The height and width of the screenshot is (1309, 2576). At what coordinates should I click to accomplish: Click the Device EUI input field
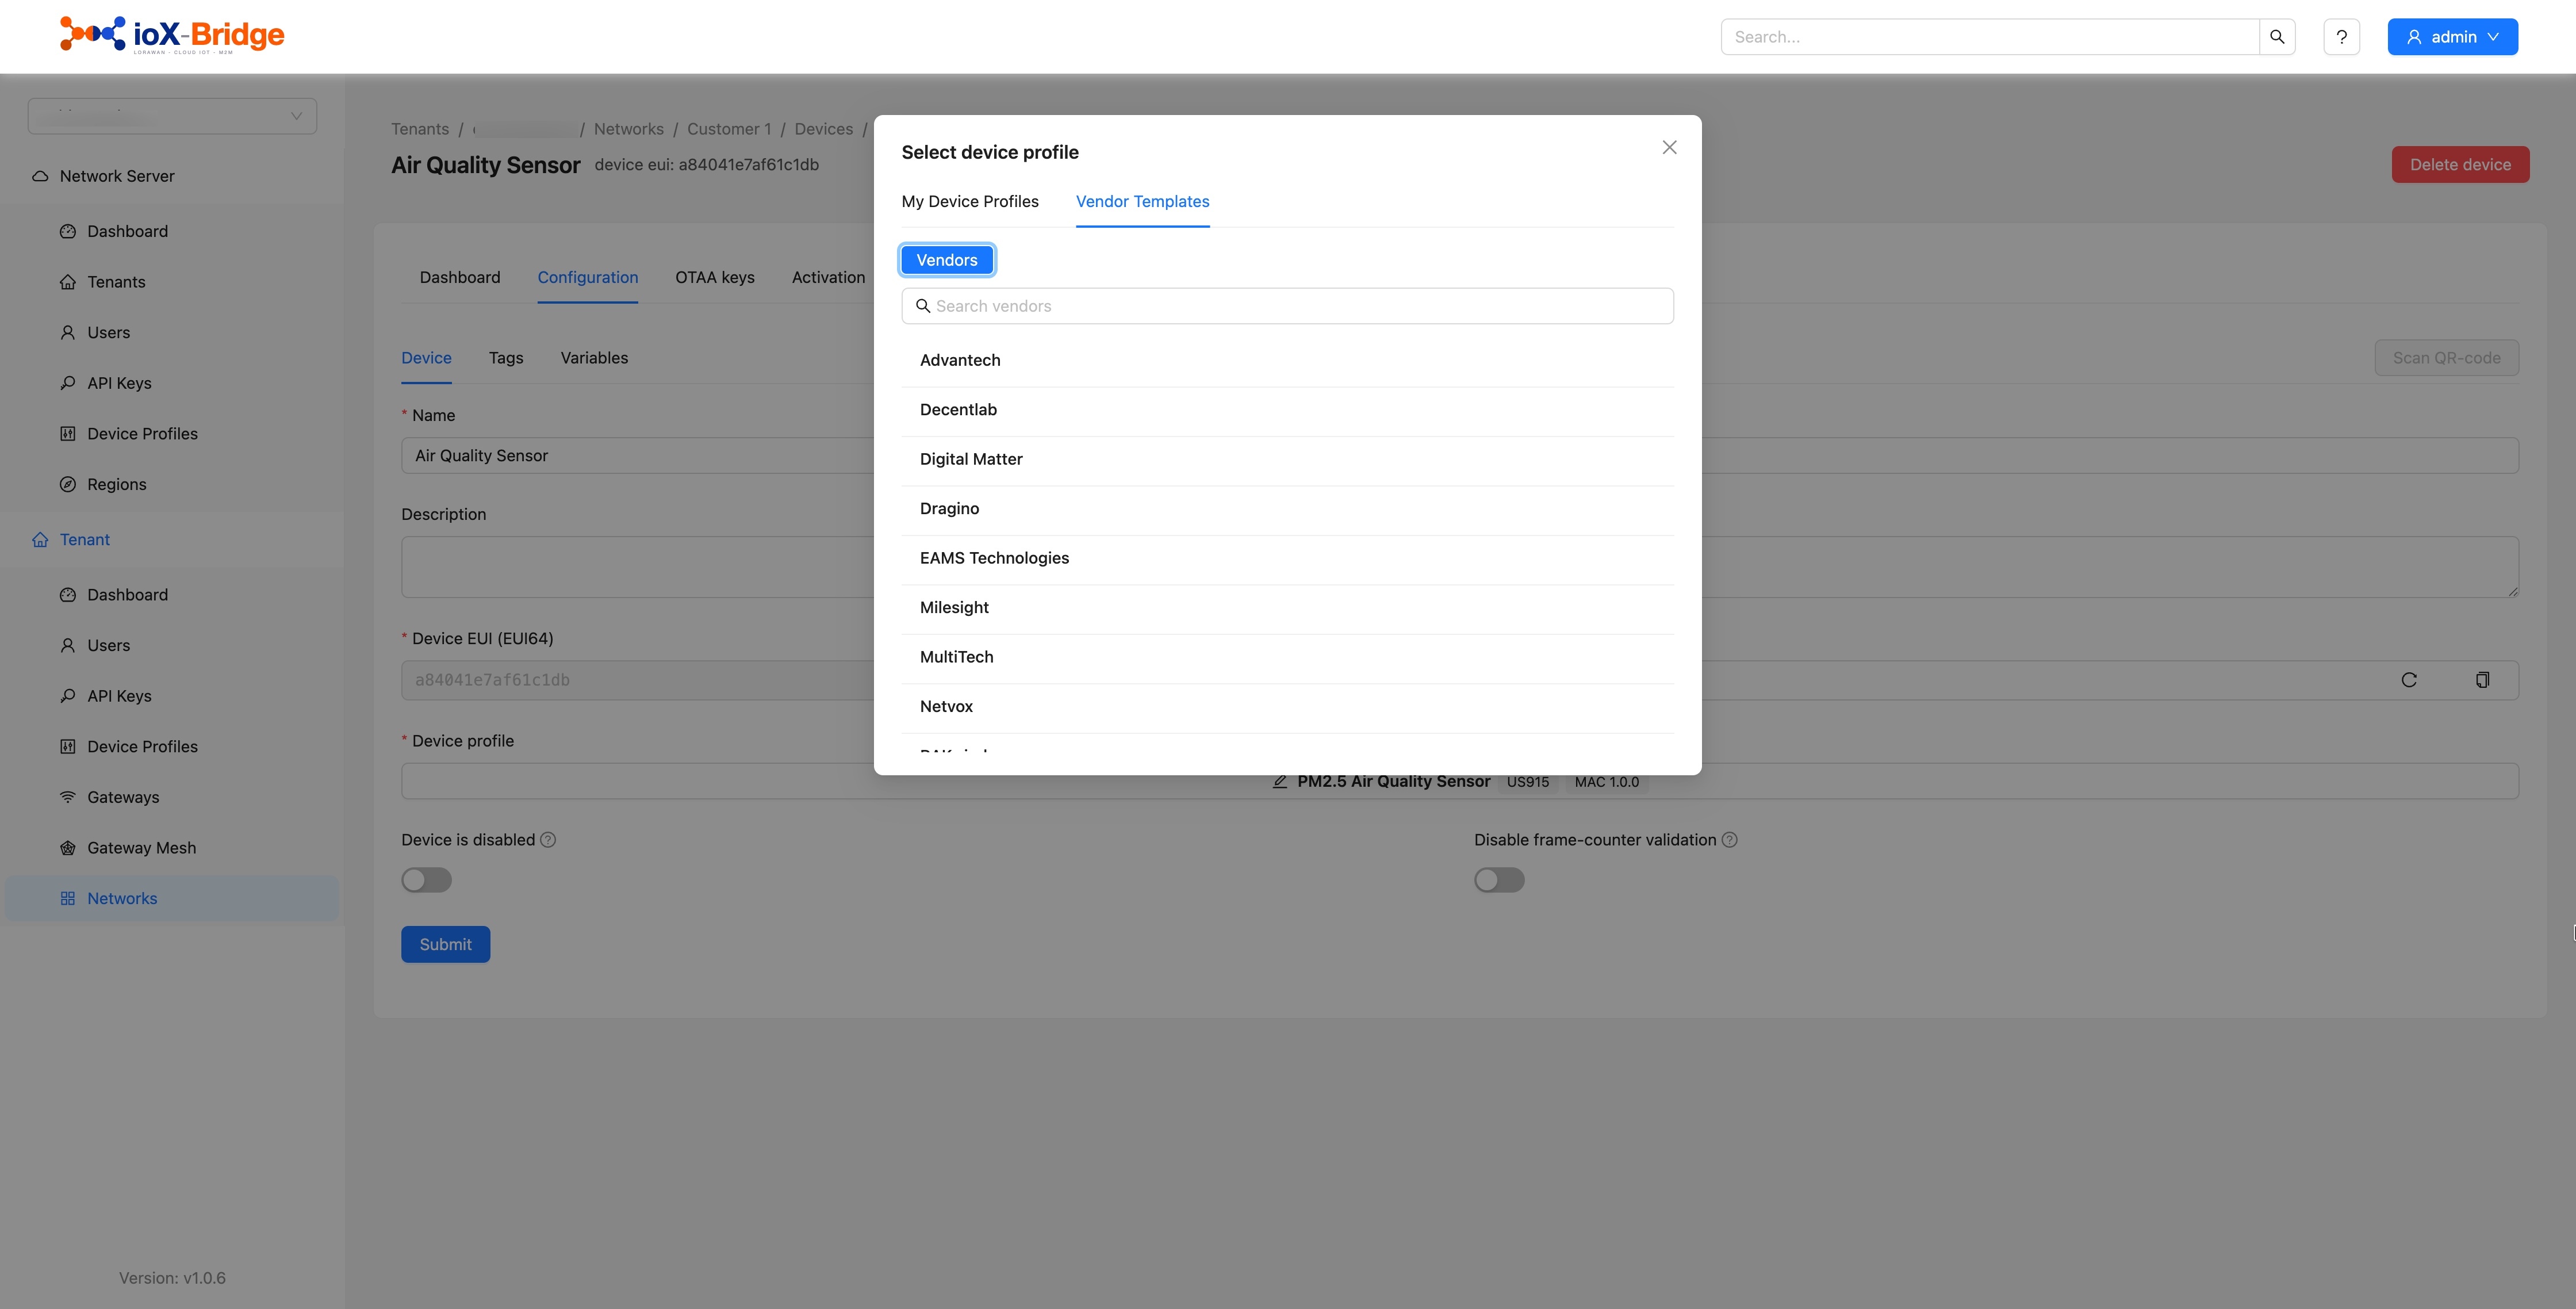(x=1459, y=680)
